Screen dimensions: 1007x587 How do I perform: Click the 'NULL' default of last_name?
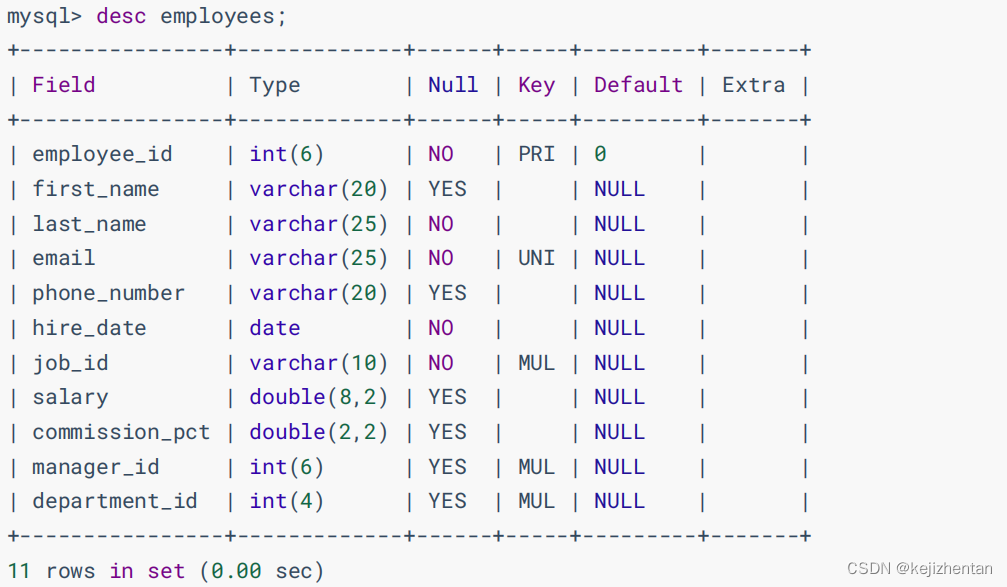619,224
